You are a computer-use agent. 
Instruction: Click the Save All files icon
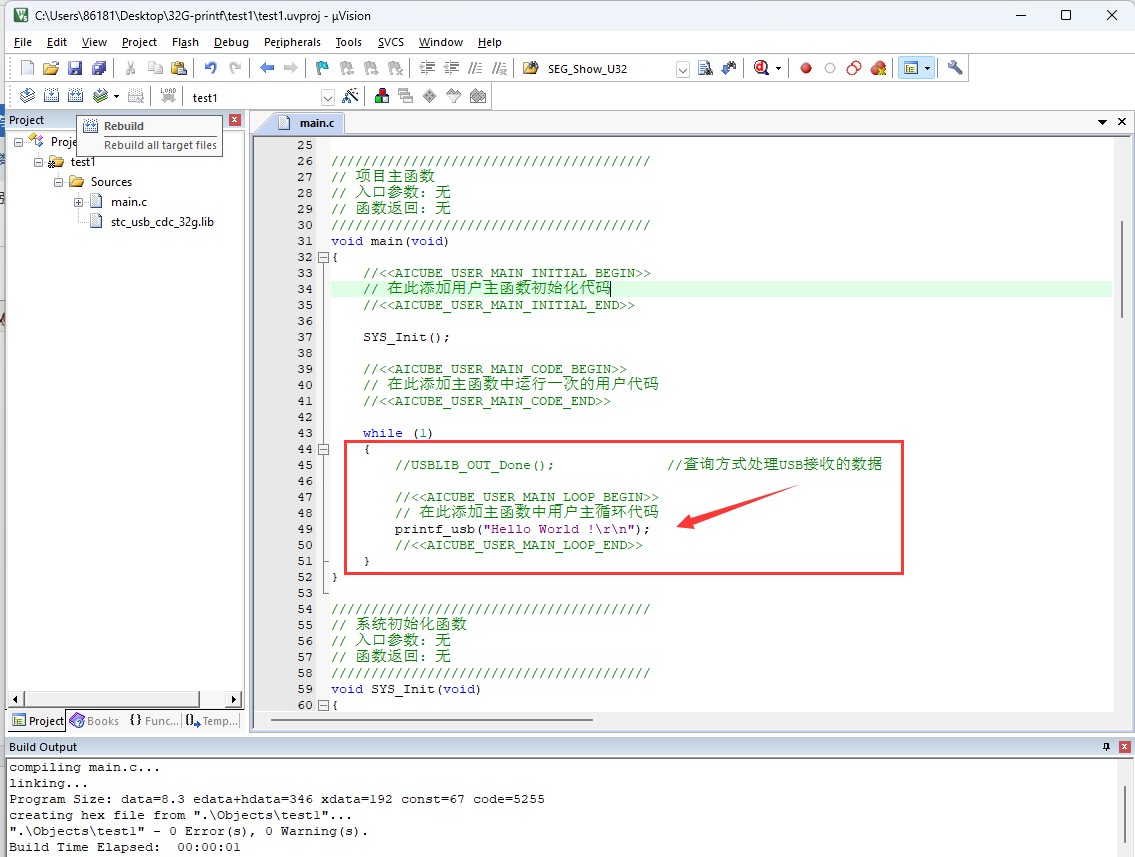[98, 68]
